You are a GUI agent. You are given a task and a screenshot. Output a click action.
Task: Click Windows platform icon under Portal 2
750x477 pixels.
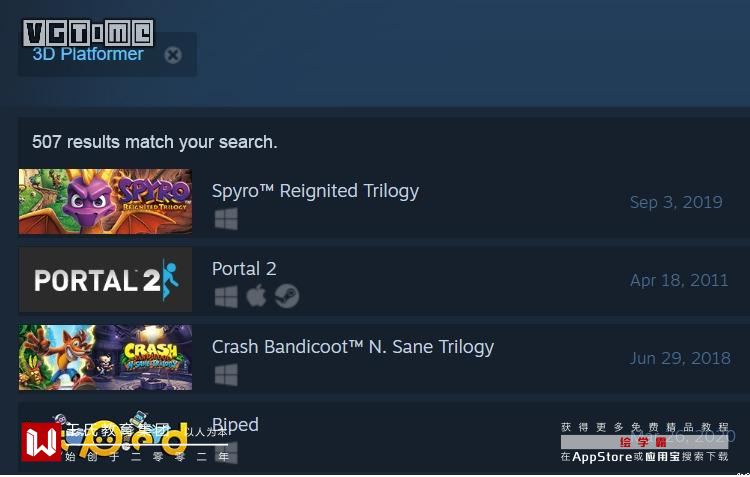click(226, 297)
